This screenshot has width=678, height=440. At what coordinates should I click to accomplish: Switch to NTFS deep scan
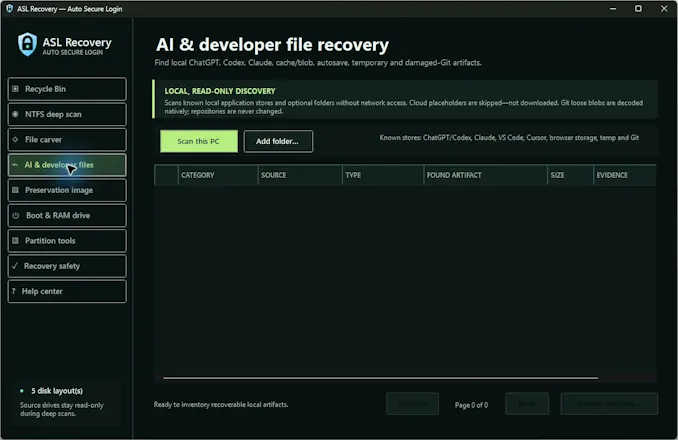pos(67,114)
